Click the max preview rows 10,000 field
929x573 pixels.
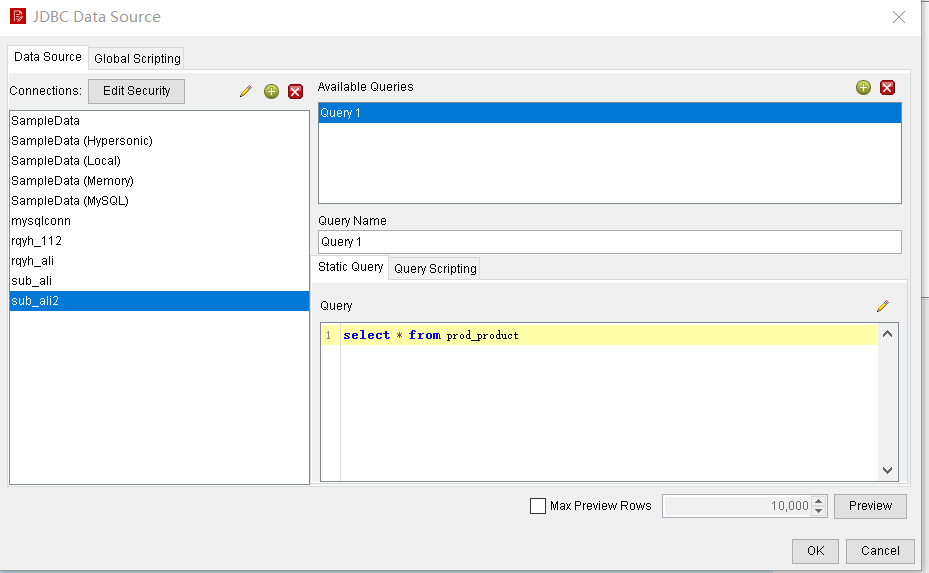[x=737, y=506]
